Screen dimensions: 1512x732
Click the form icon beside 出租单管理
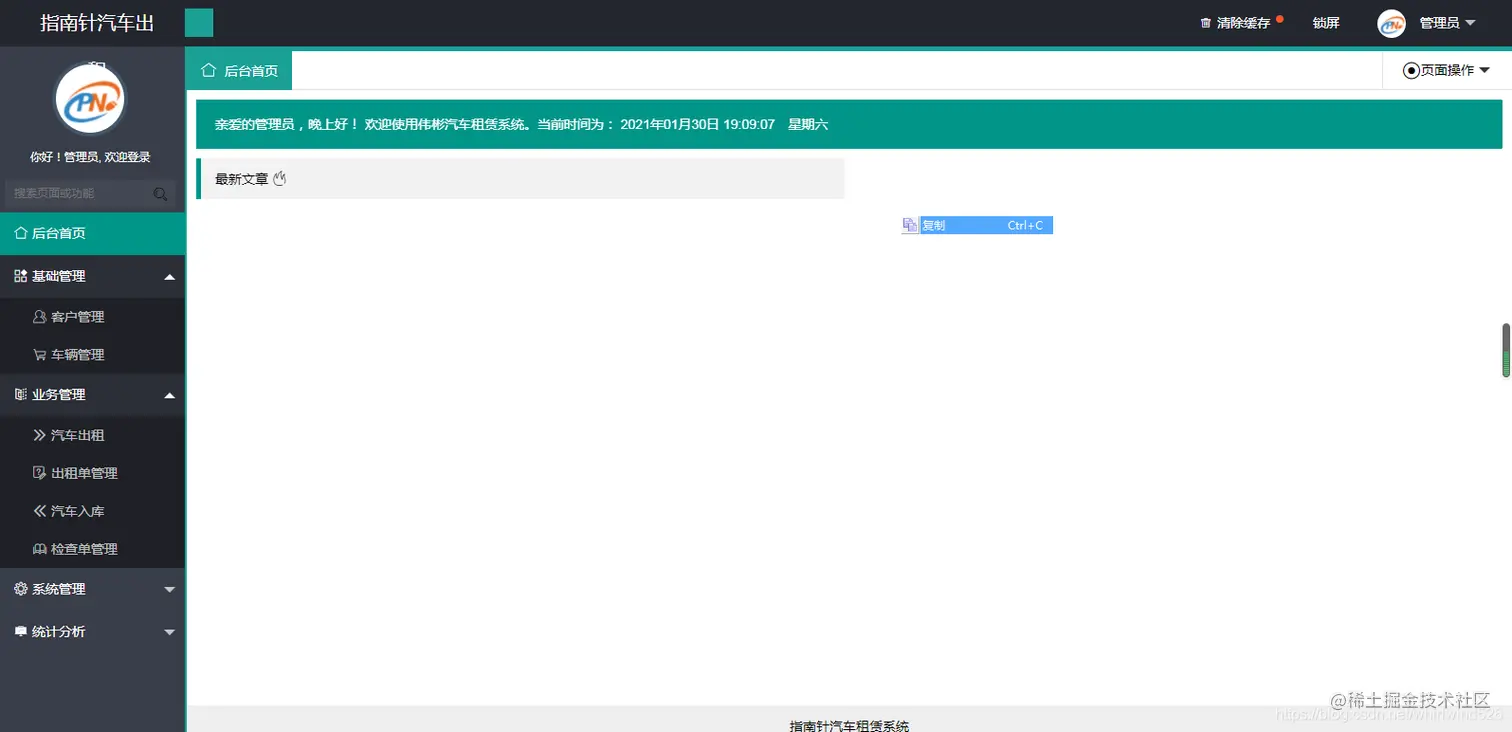40,473
